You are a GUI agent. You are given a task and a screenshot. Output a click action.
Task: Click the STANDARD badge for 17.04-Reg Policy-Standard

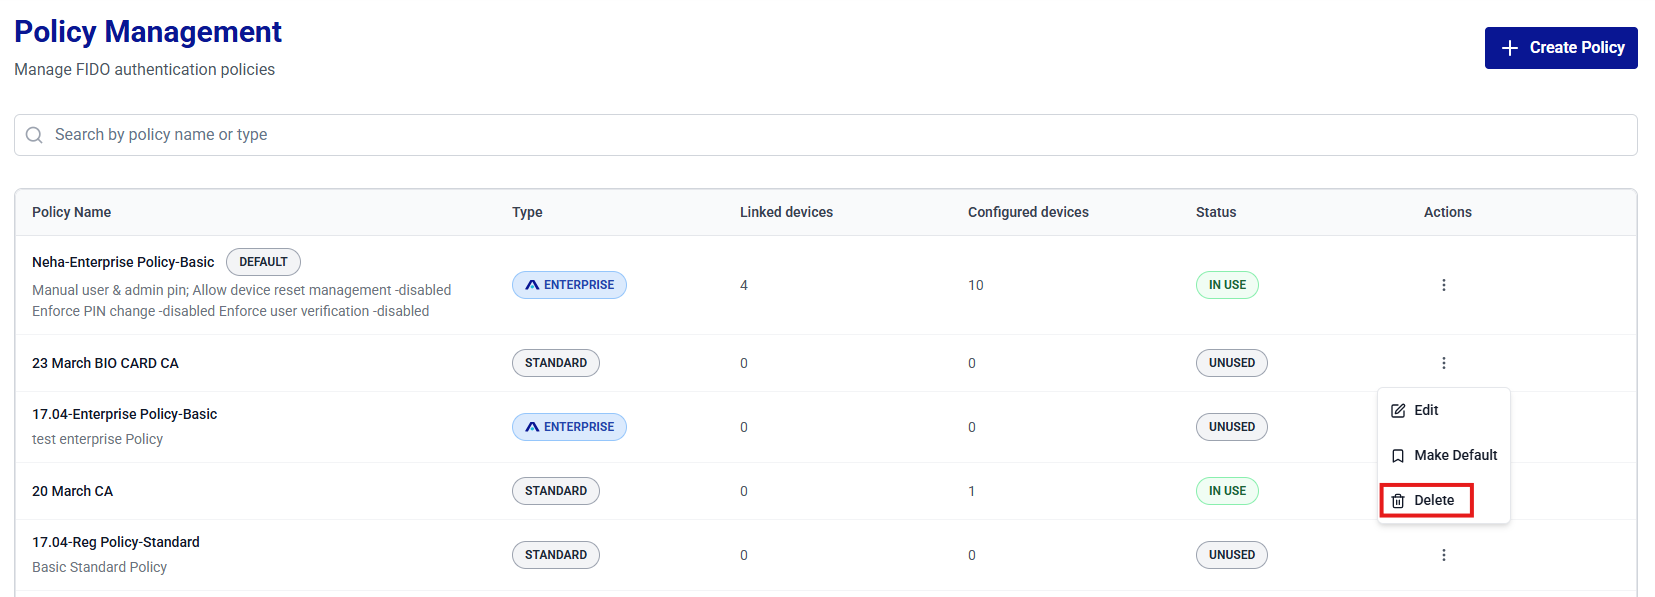pos(555,555)
